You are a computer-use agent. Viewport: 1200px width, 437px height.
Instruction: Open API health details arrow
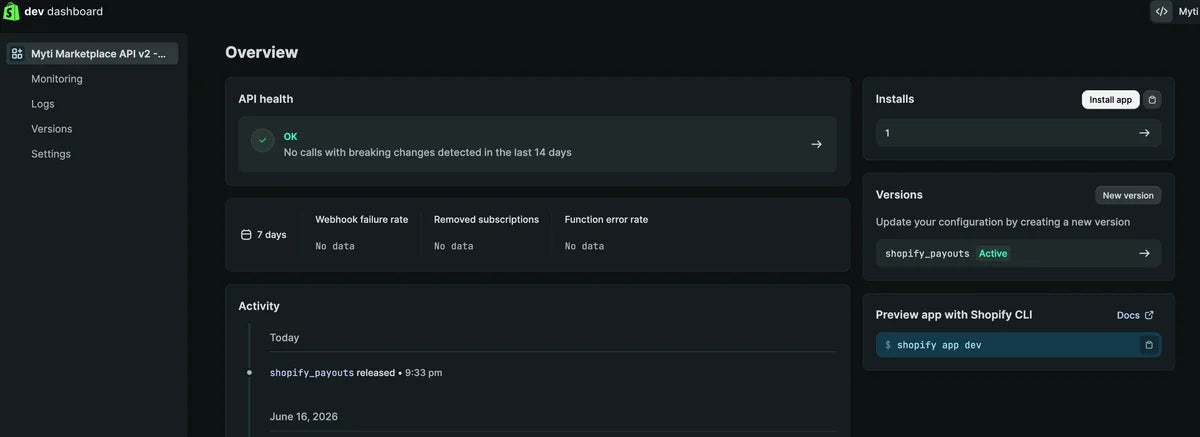click(x=816, y=144)
